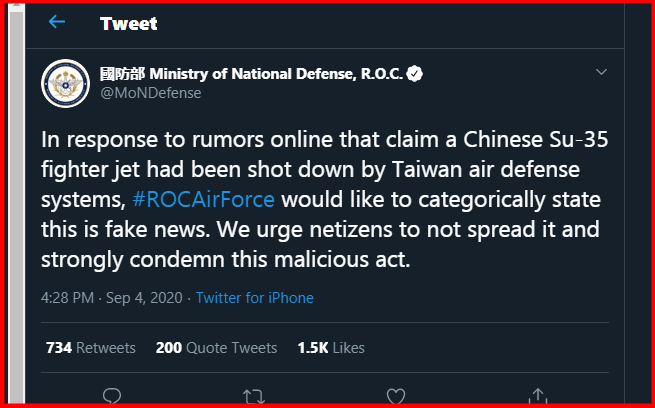This screenshot has height=408, width=655.
Task: Open the #ROCAirForce hashtag link
Action: 203,199
